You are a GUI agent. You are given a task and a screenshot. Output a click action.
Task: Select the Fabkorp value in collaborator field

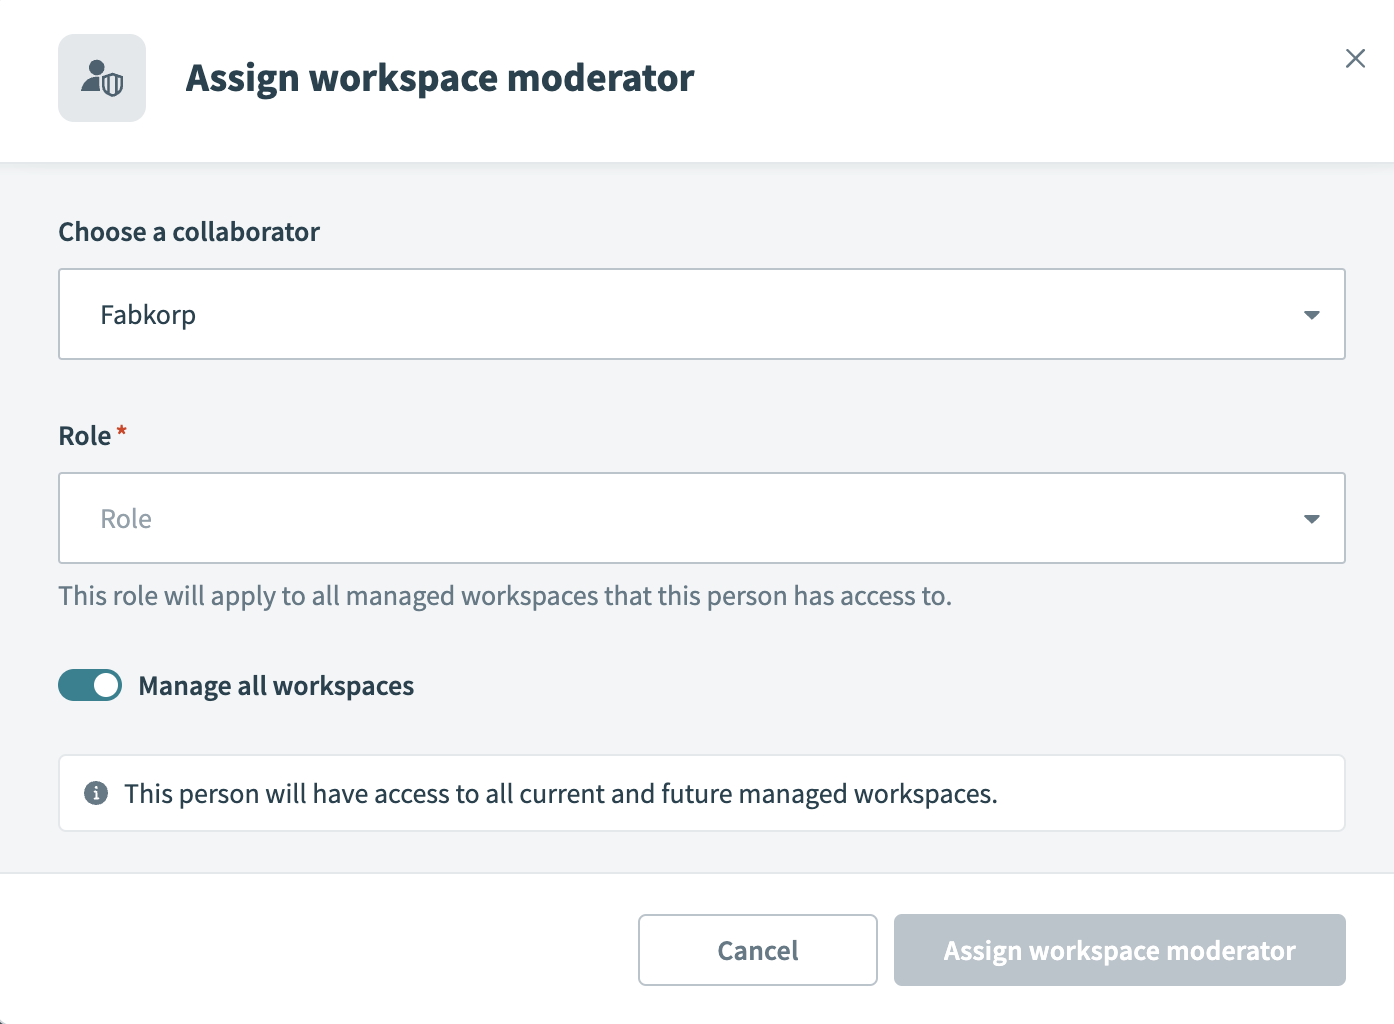148,315
